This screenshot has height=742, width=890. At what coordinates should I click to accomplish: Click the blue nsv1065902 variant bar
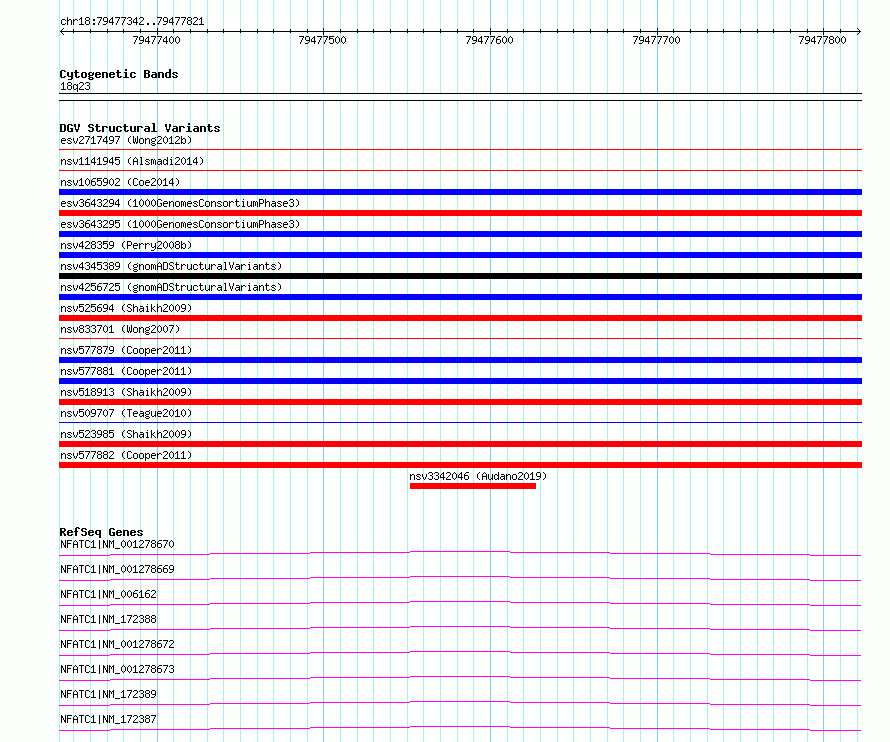point(460,192)
